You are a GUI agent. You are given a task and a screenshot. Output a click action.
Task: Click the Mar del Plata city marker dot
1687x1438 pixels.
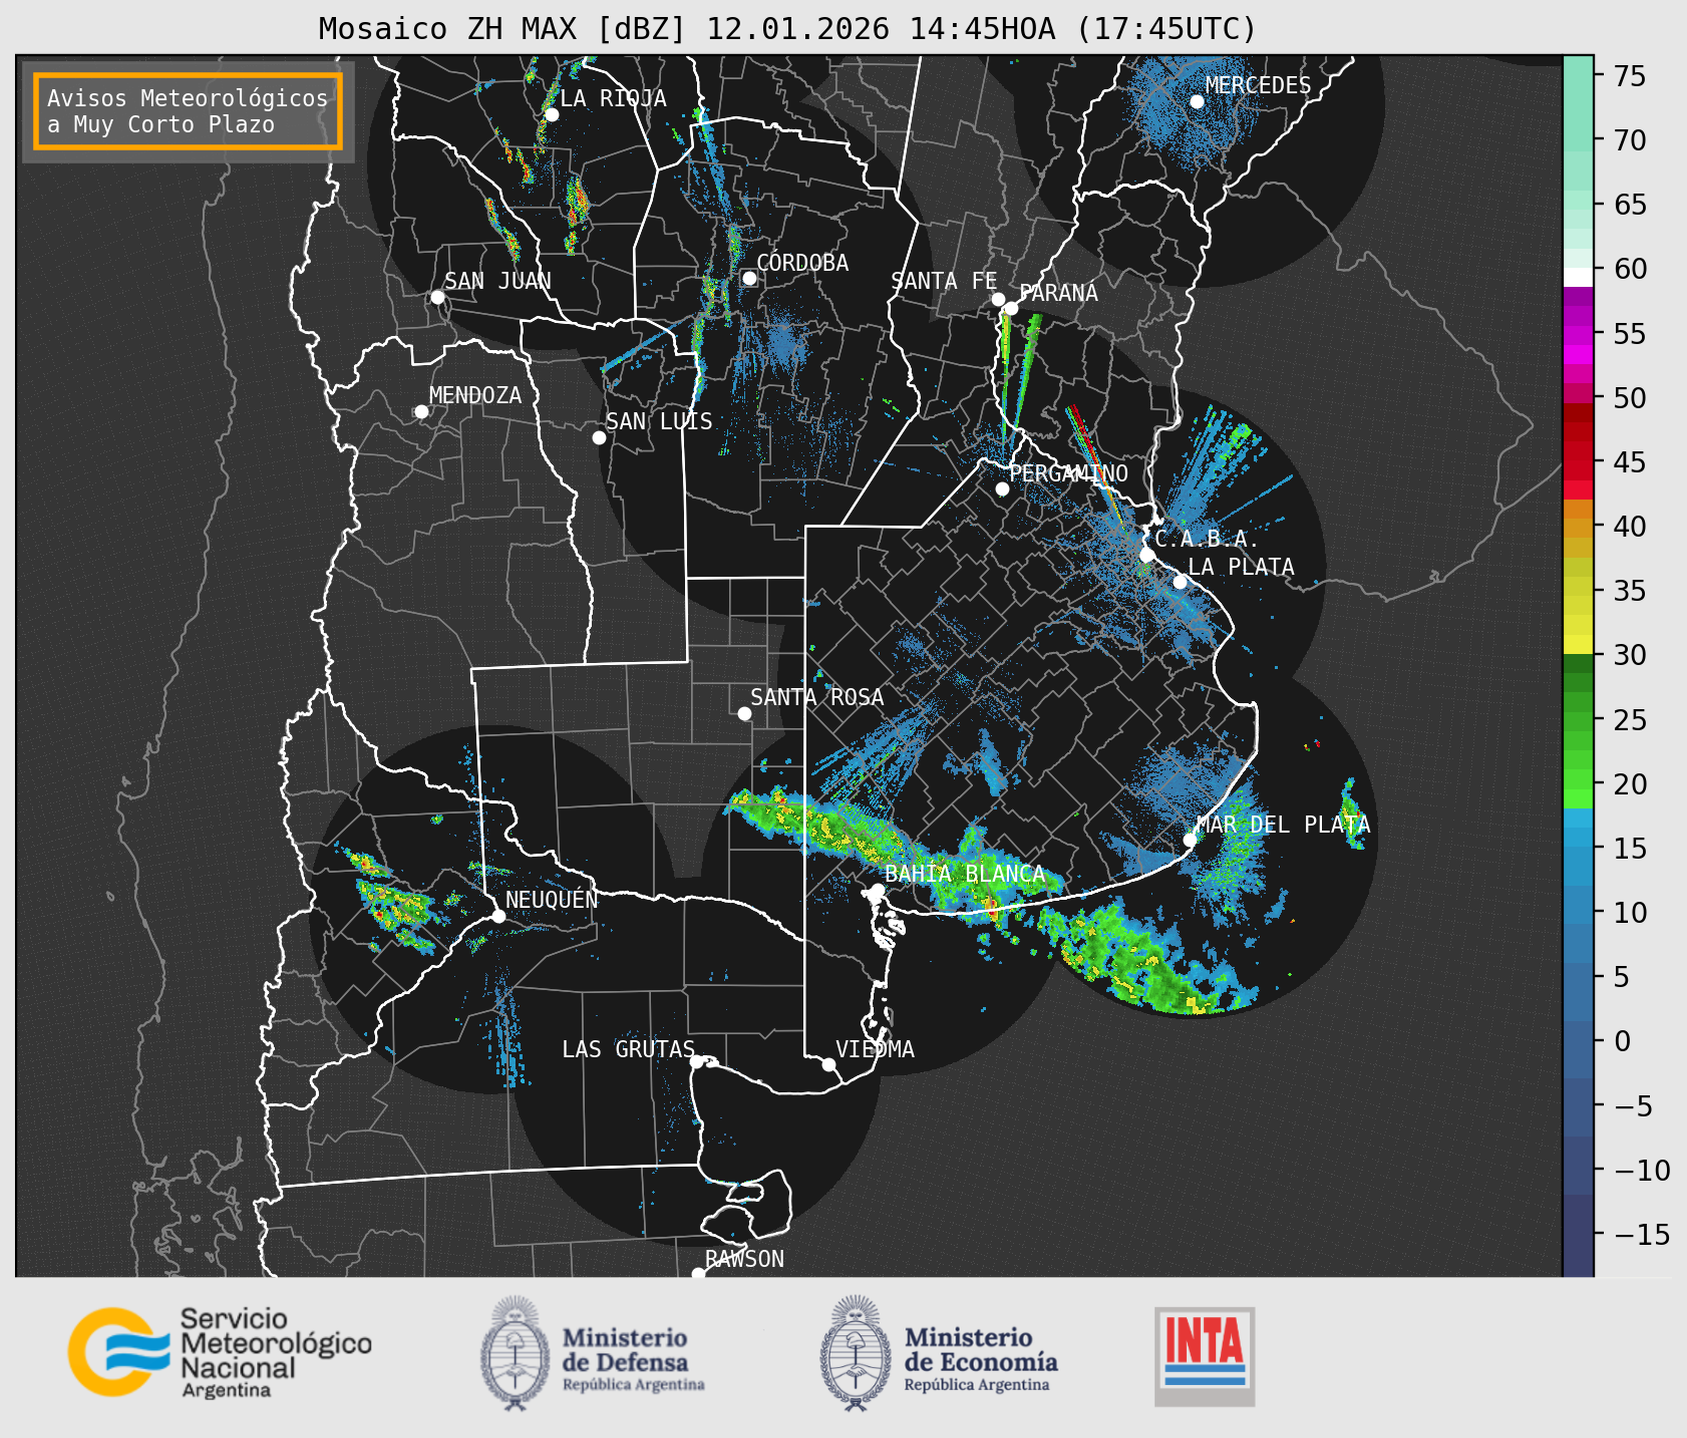(x=1190, y=840)
